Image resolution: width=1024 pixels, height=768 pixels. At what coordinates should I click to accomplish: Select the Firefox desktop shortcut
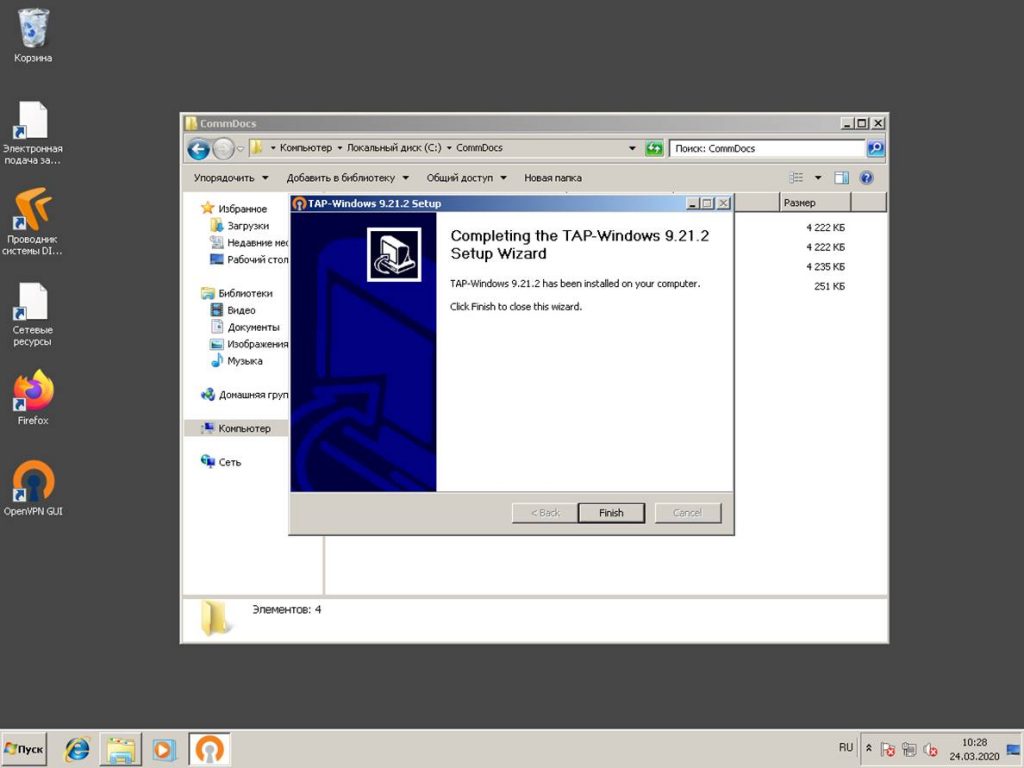[x=33, y=398]
